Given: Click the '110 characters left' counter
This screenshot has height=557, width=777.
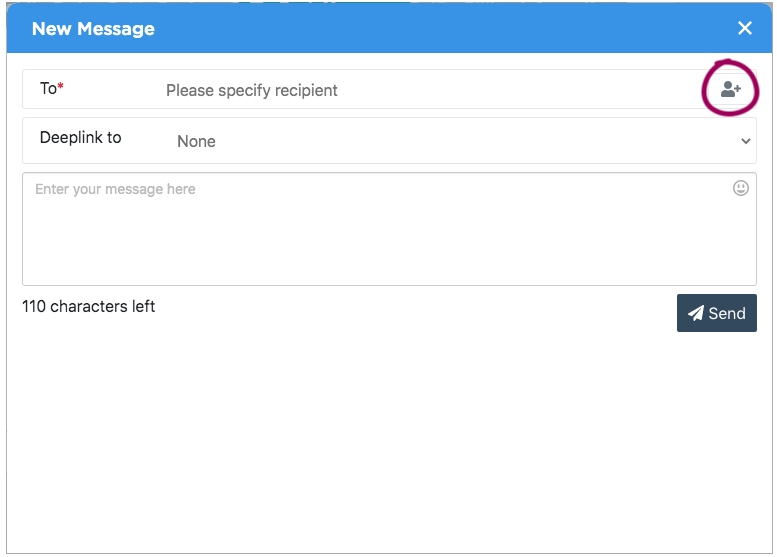Looking at the screenshot, I should point(88,306).
